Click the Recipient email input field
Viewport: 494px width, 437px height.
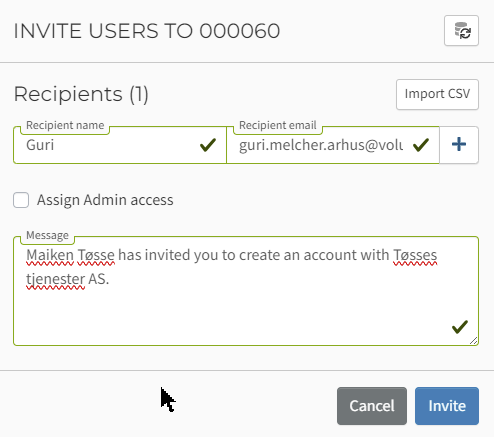coord(333,145)
